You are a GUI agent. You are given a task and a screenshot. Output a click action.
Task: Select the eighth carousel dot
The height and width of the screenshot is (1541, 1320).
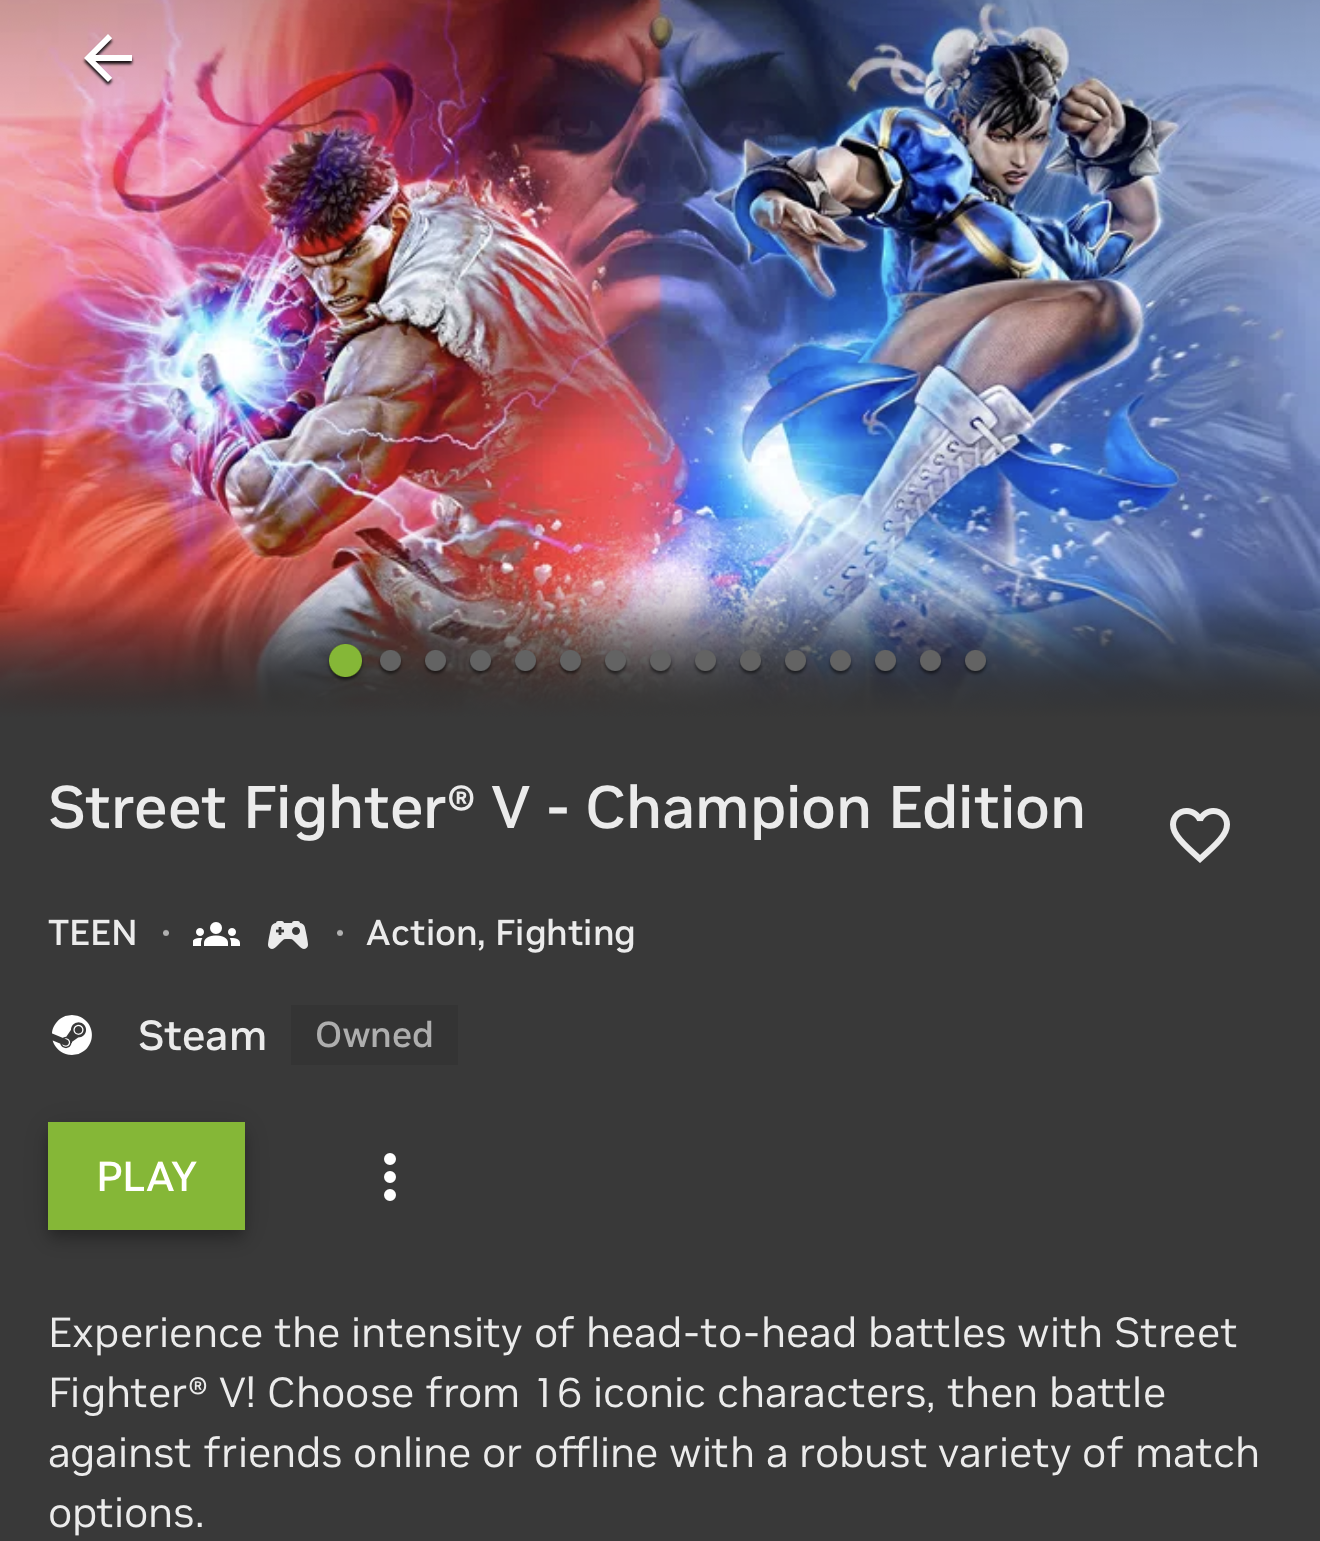pos(661,661)
